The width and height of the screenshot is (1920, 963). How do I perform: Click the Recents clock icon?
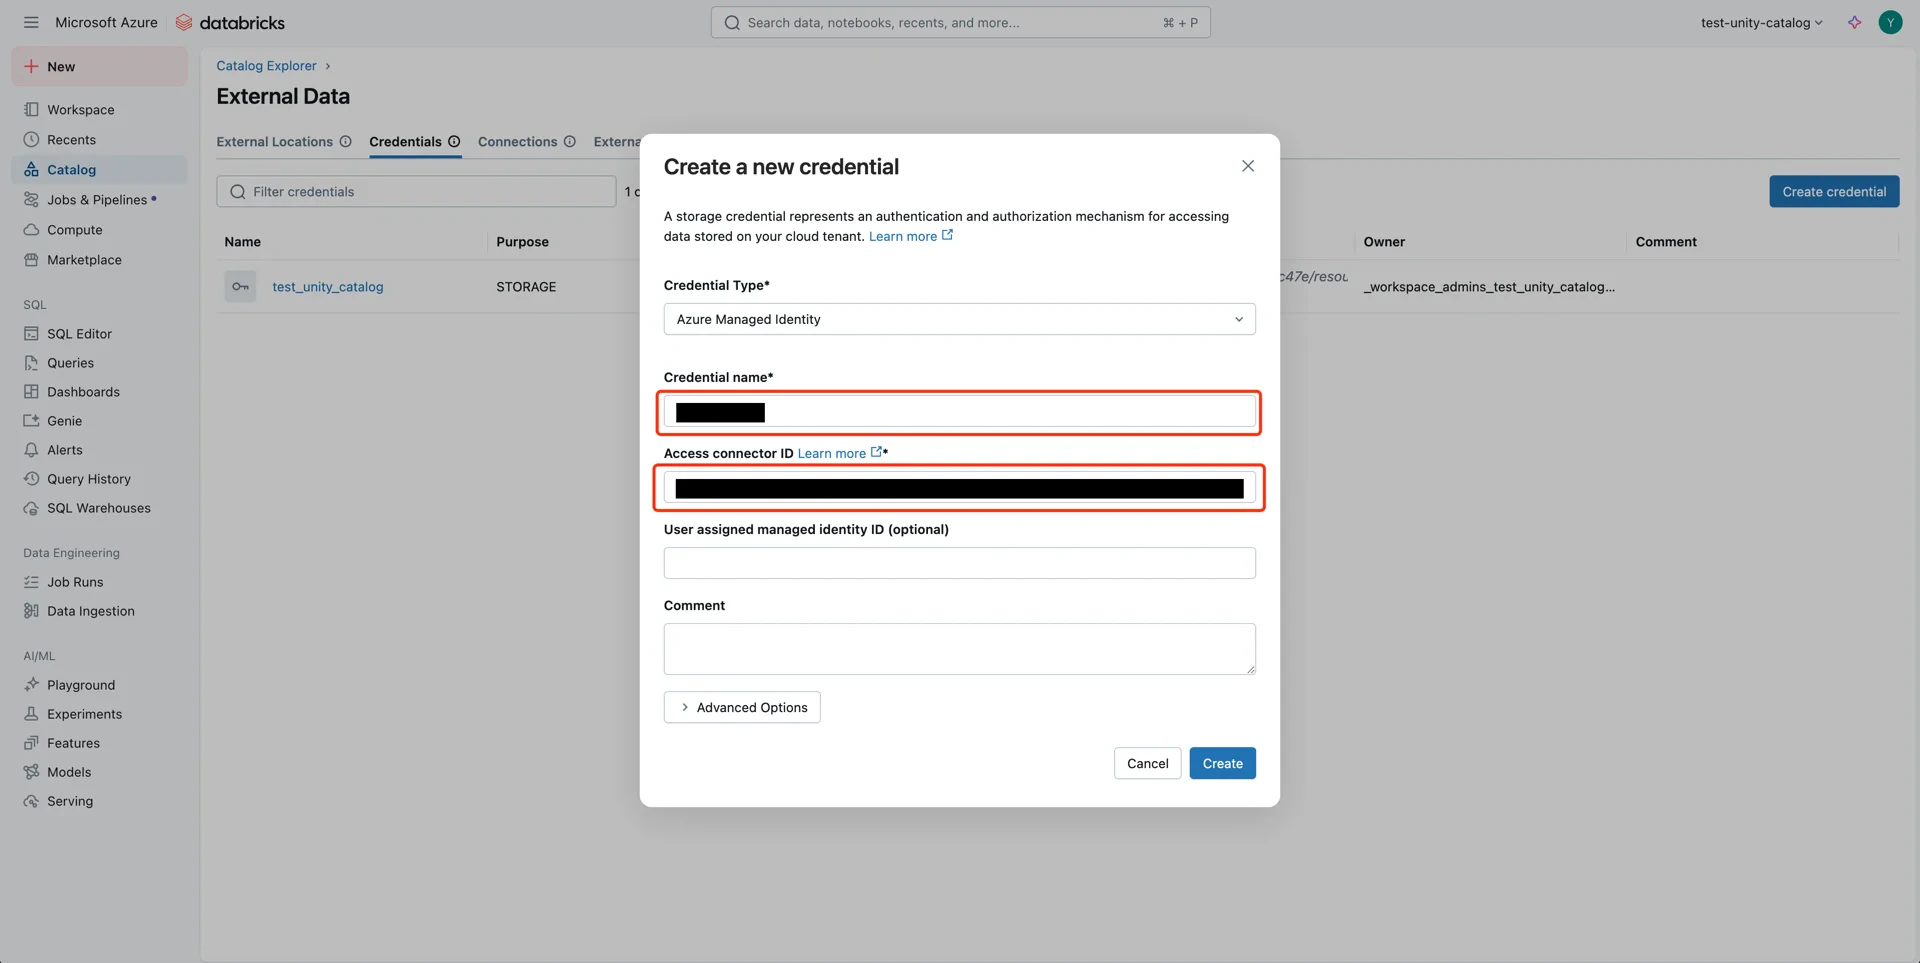click(31, 140)
